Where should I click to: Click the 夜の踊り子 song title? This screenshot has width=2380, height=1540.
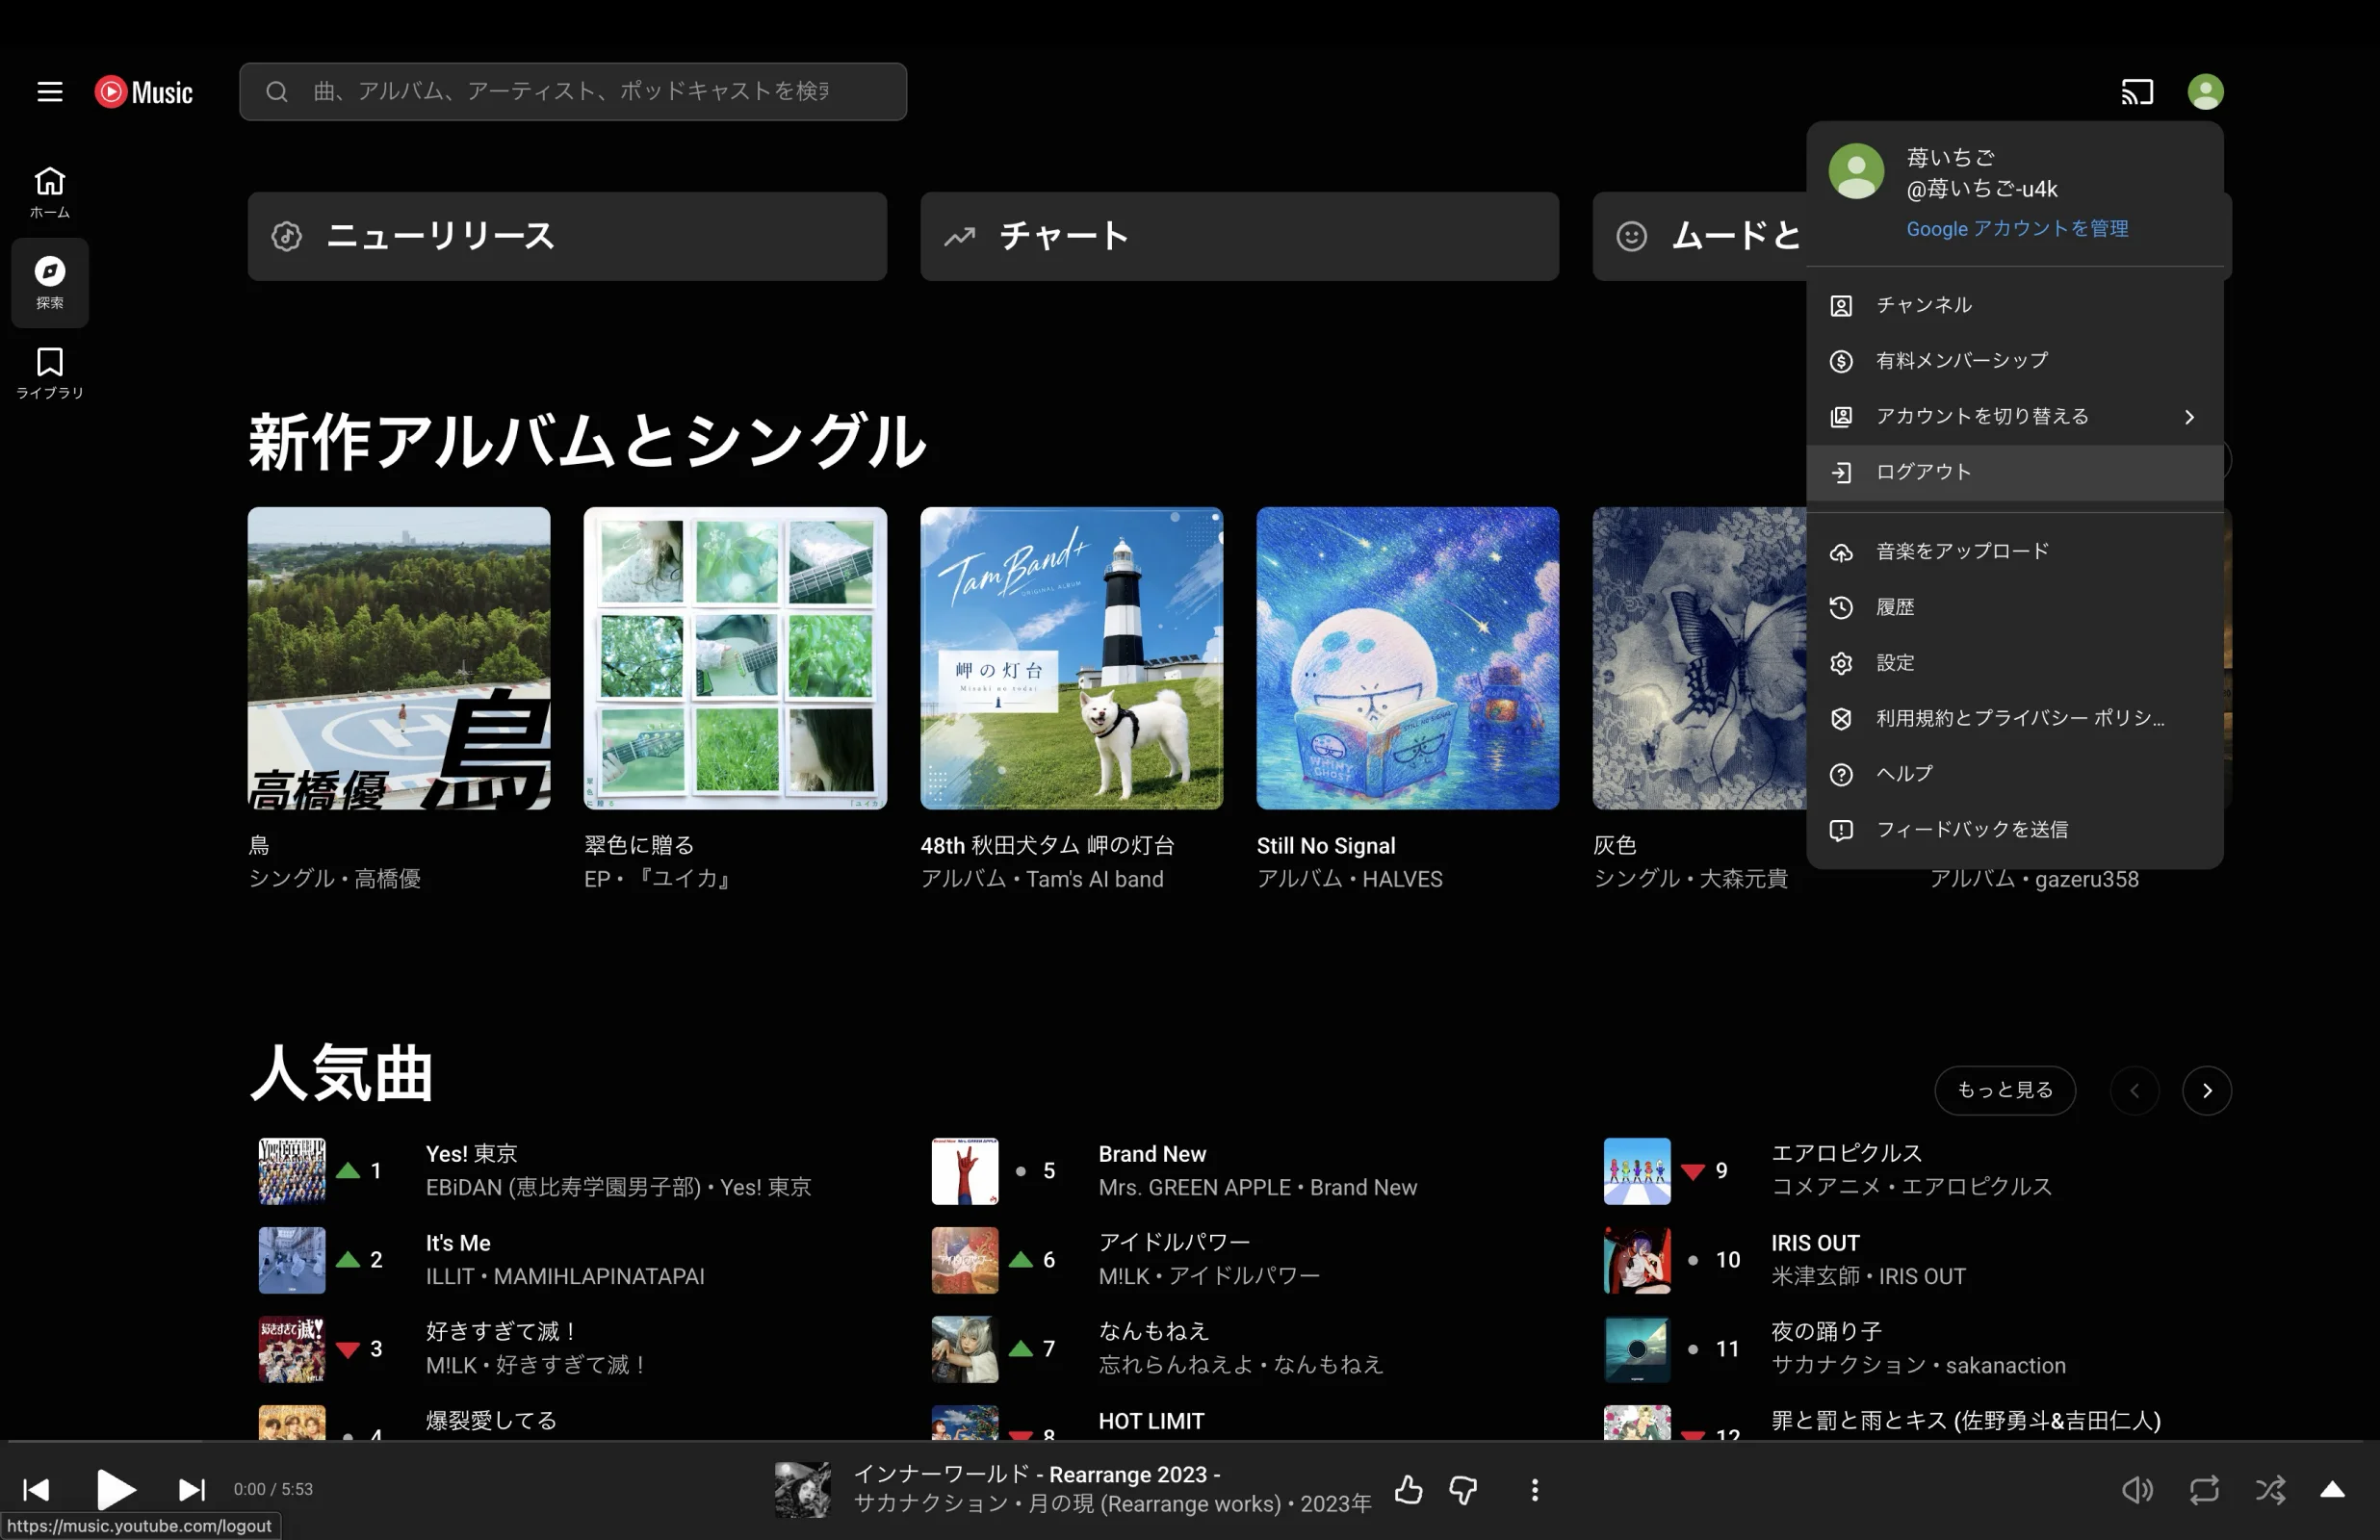[1826, 1332]
